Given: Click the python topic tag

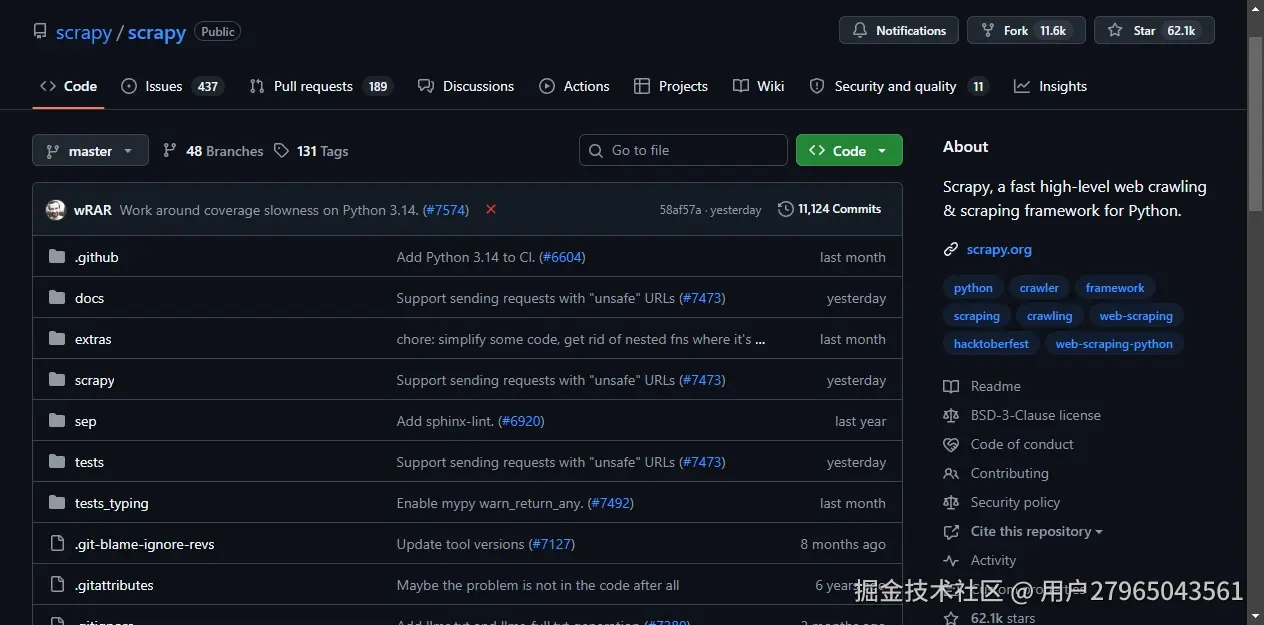Looking at the screenshot, I should coord(973,288).
